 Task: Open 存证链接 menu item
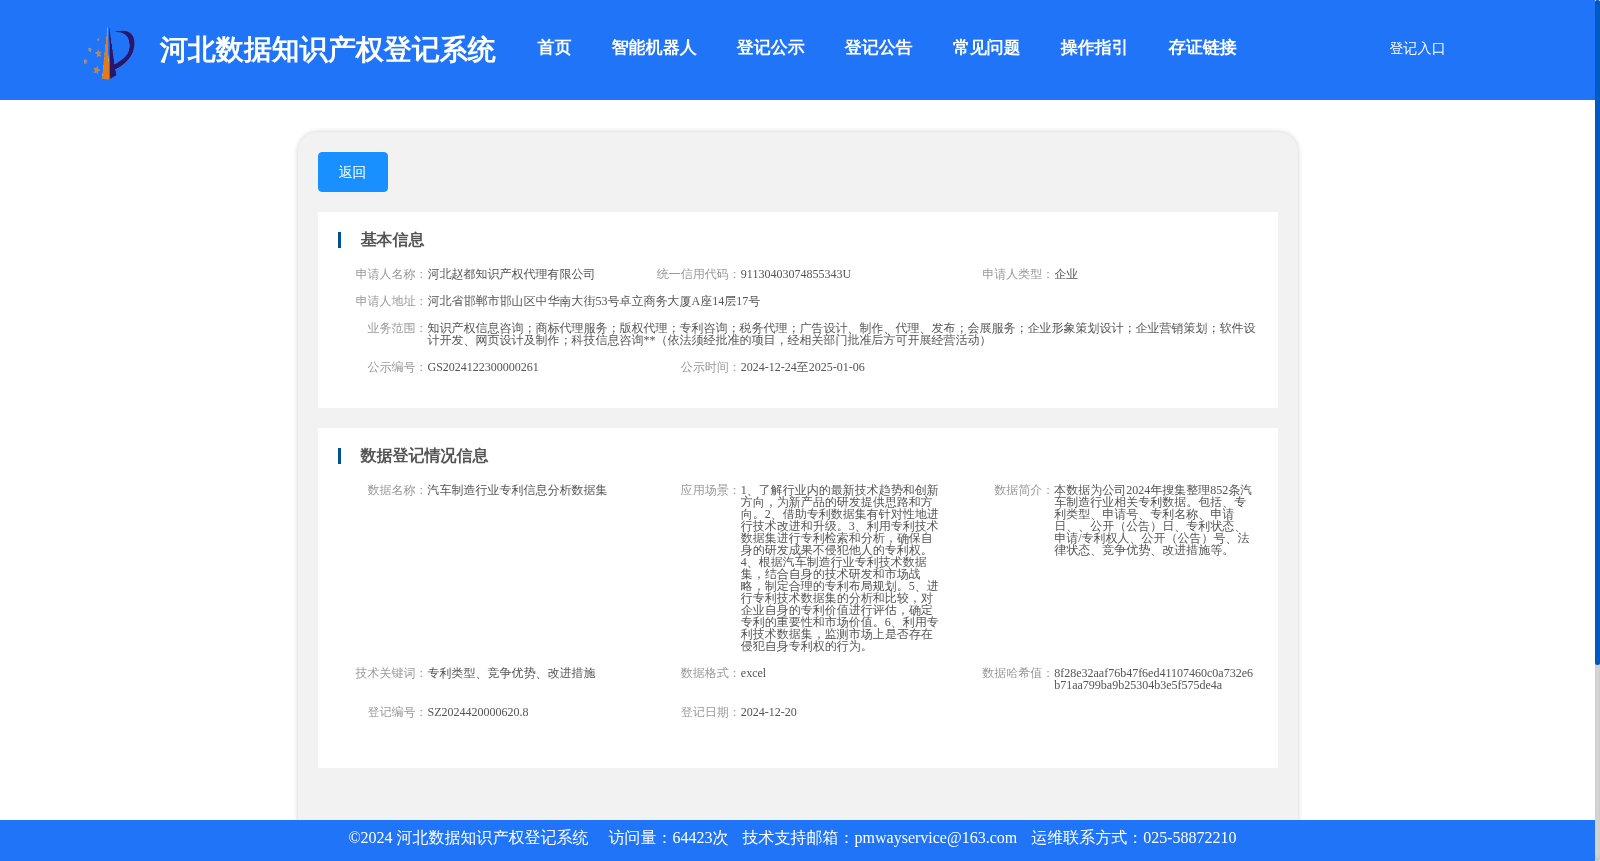[1202, 48]
